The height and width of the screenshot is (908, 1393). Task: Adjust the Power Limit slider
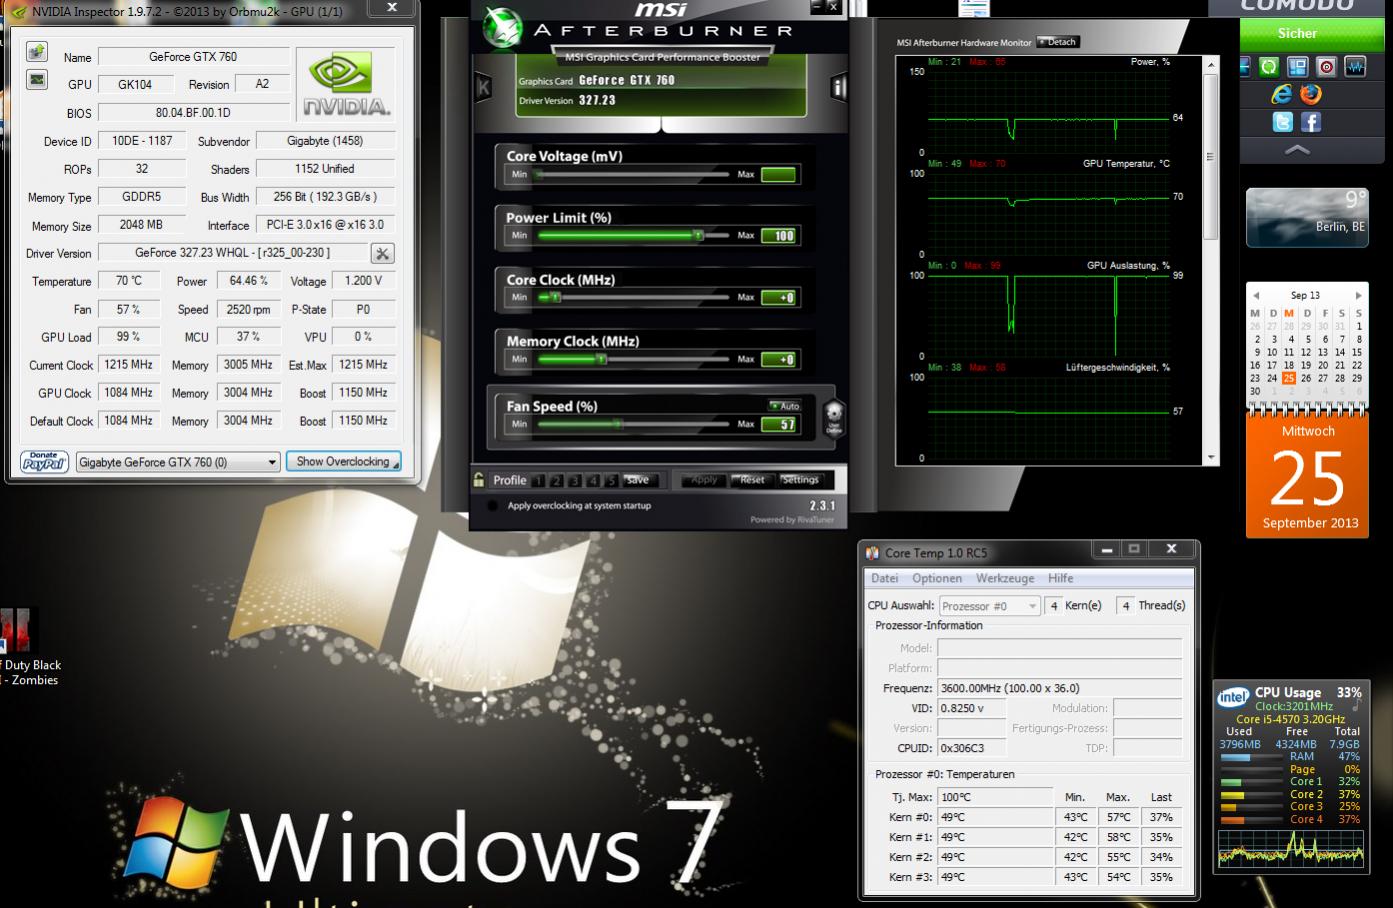point(632,236)
